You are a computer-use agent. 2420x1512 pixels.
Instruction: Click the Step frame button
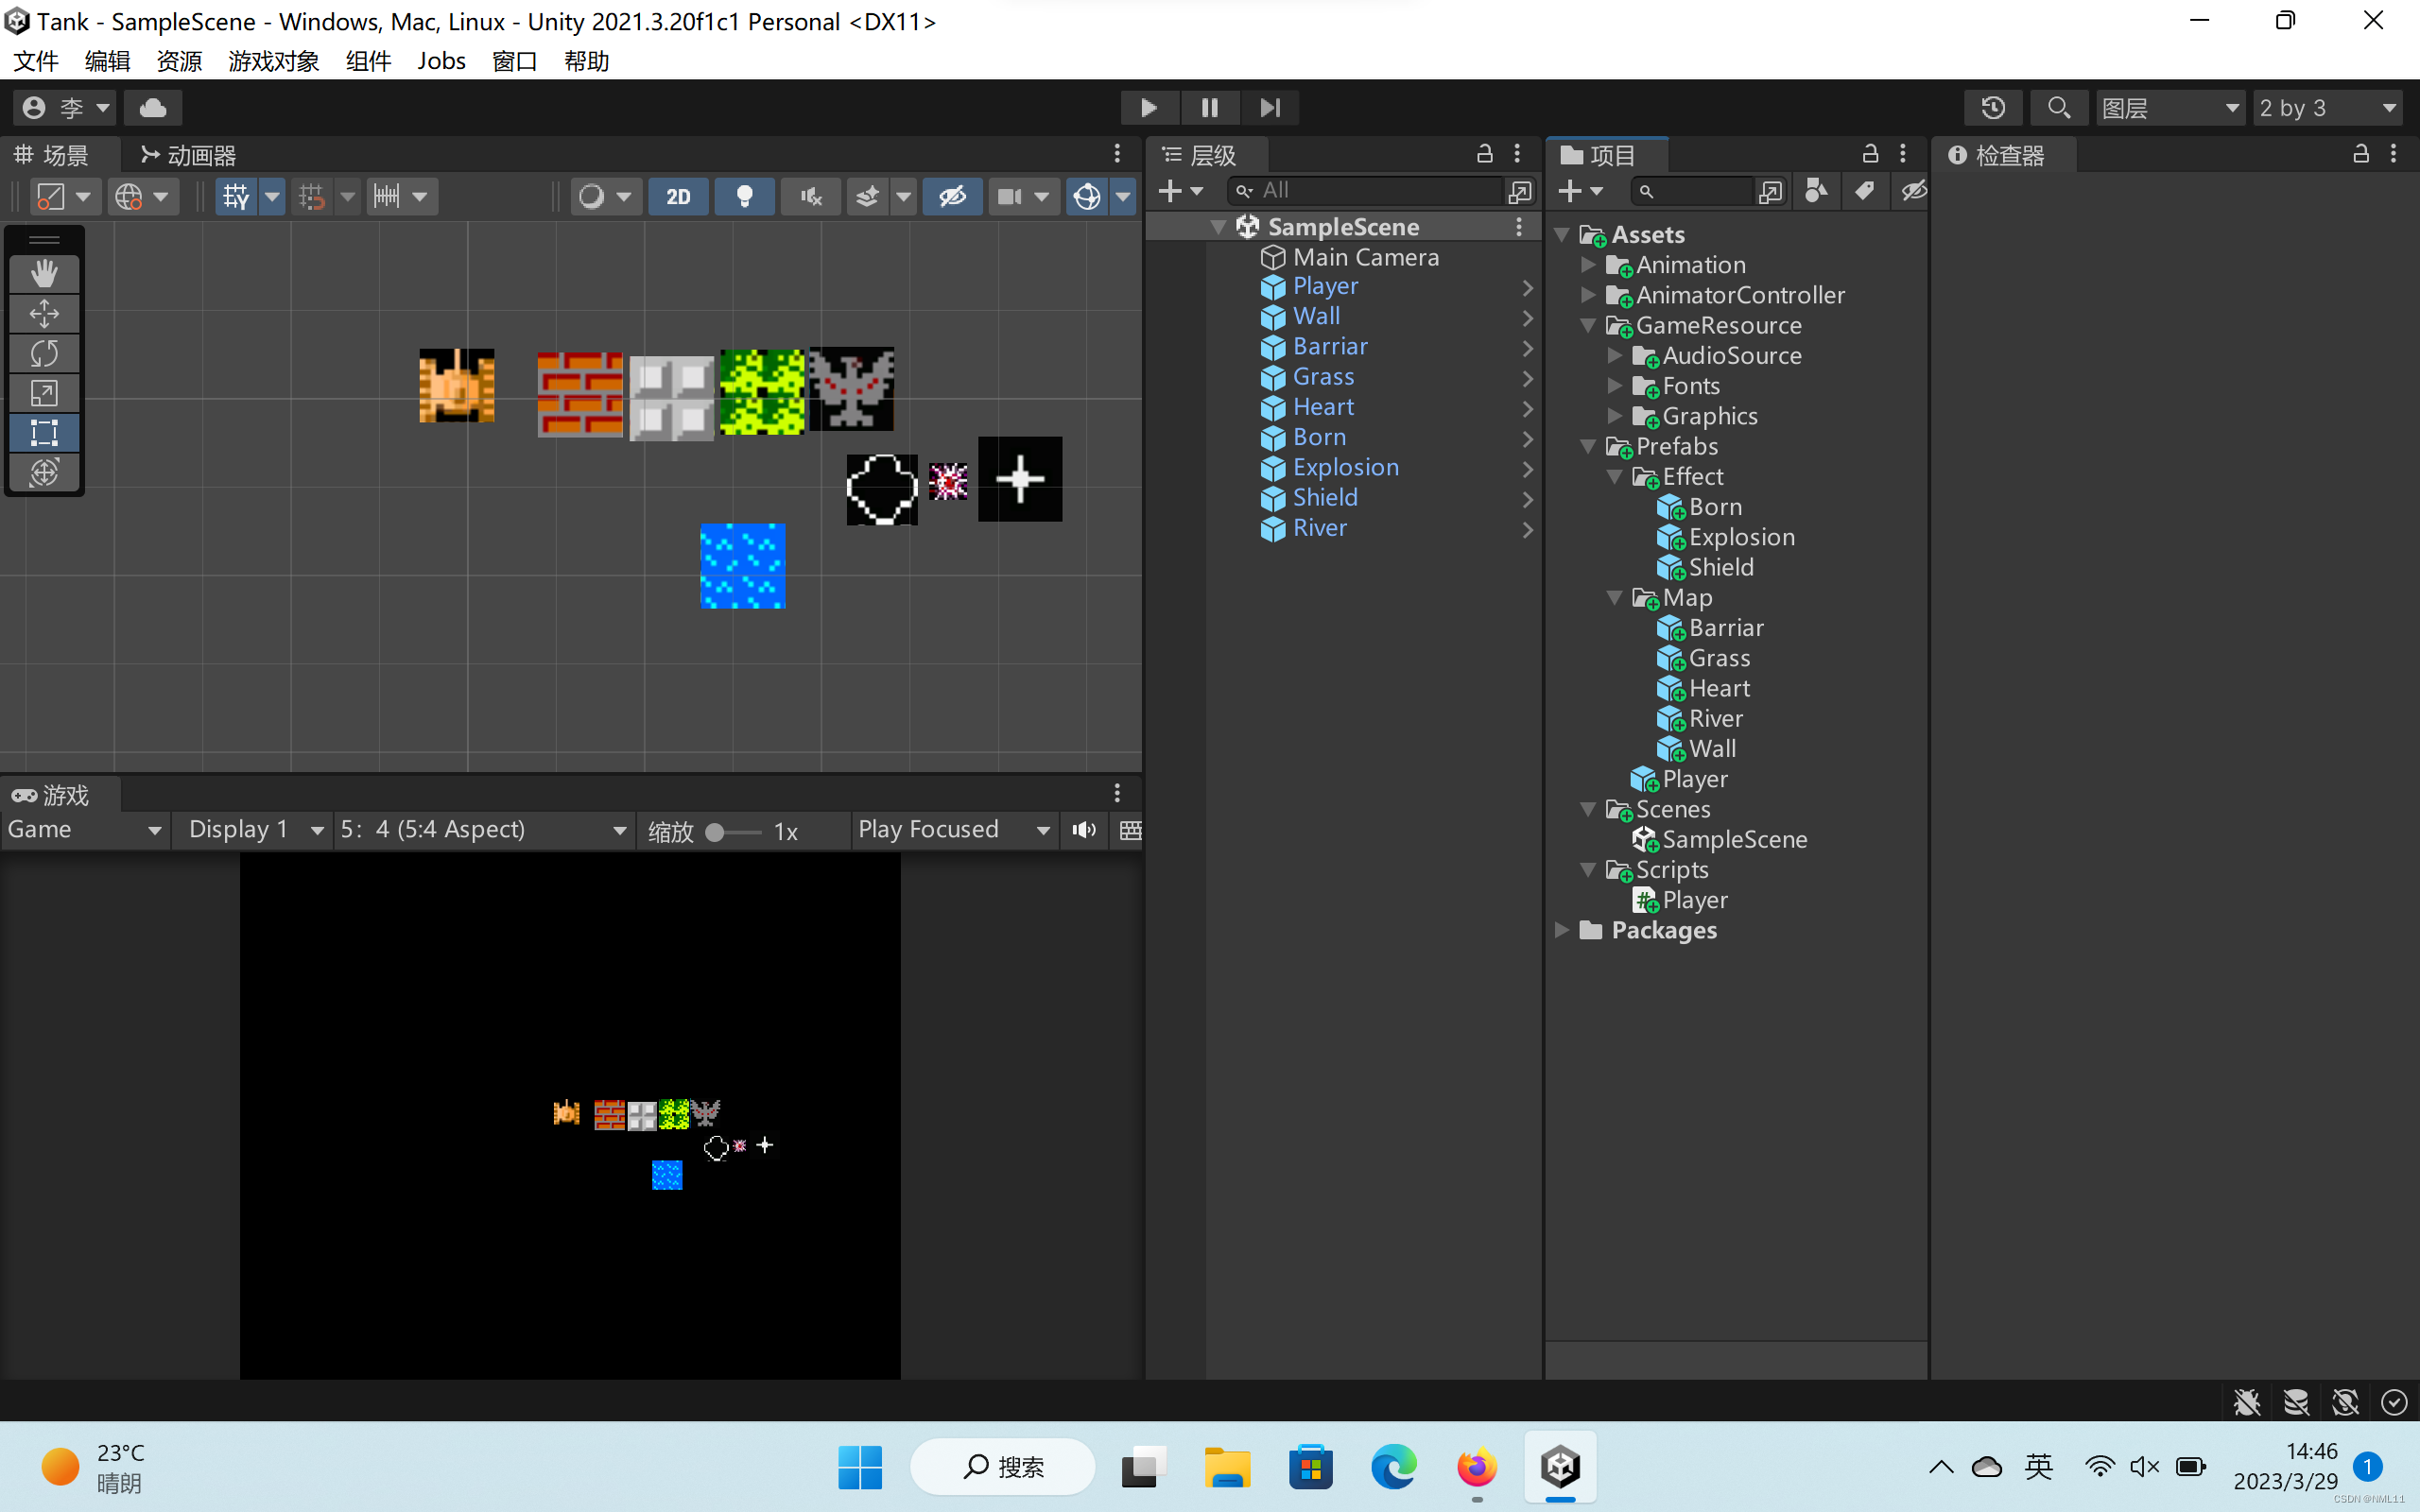[1270, 107]
